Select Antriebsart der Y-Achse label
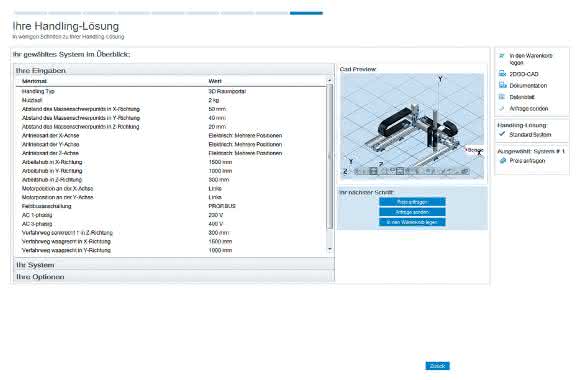The width and height of the screenshot is (580, 380). coord(50,144)
